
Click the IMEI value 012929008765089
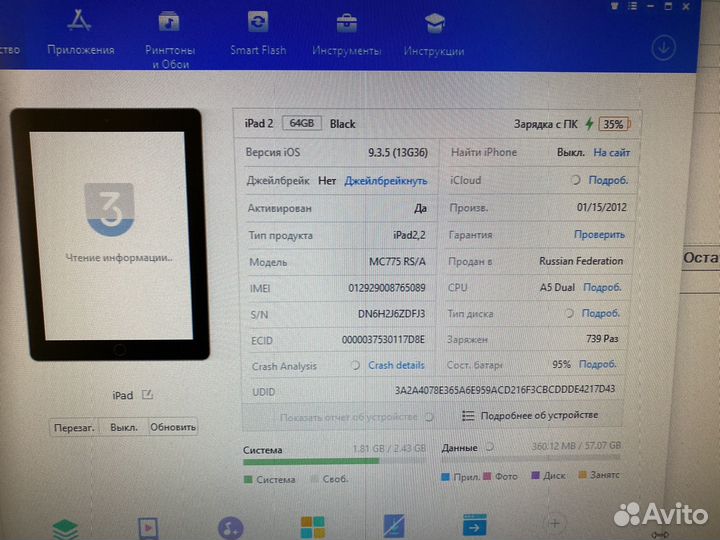pos(387,288)
